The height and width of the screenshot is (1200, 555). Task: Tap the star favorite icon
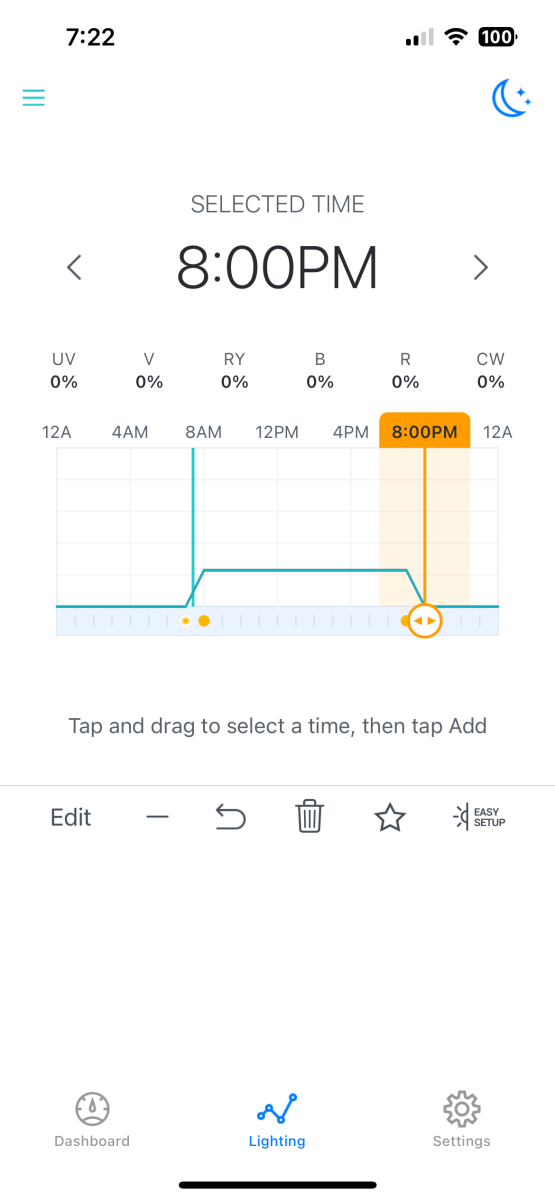[x=389, y=817]
